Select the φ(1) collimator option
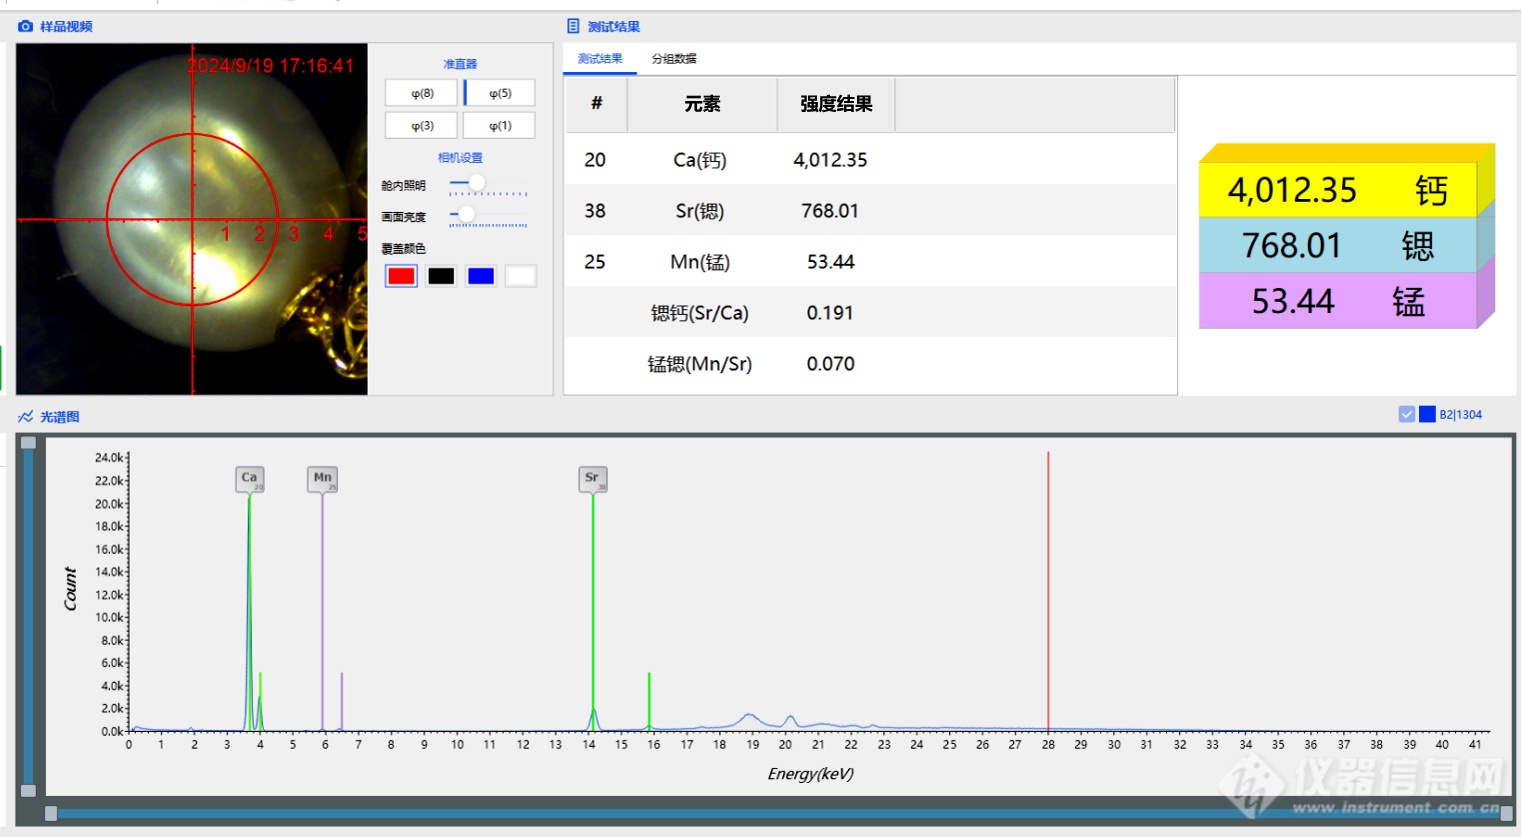Viewport: 1523px width, 837px height. tap(499, 126)
